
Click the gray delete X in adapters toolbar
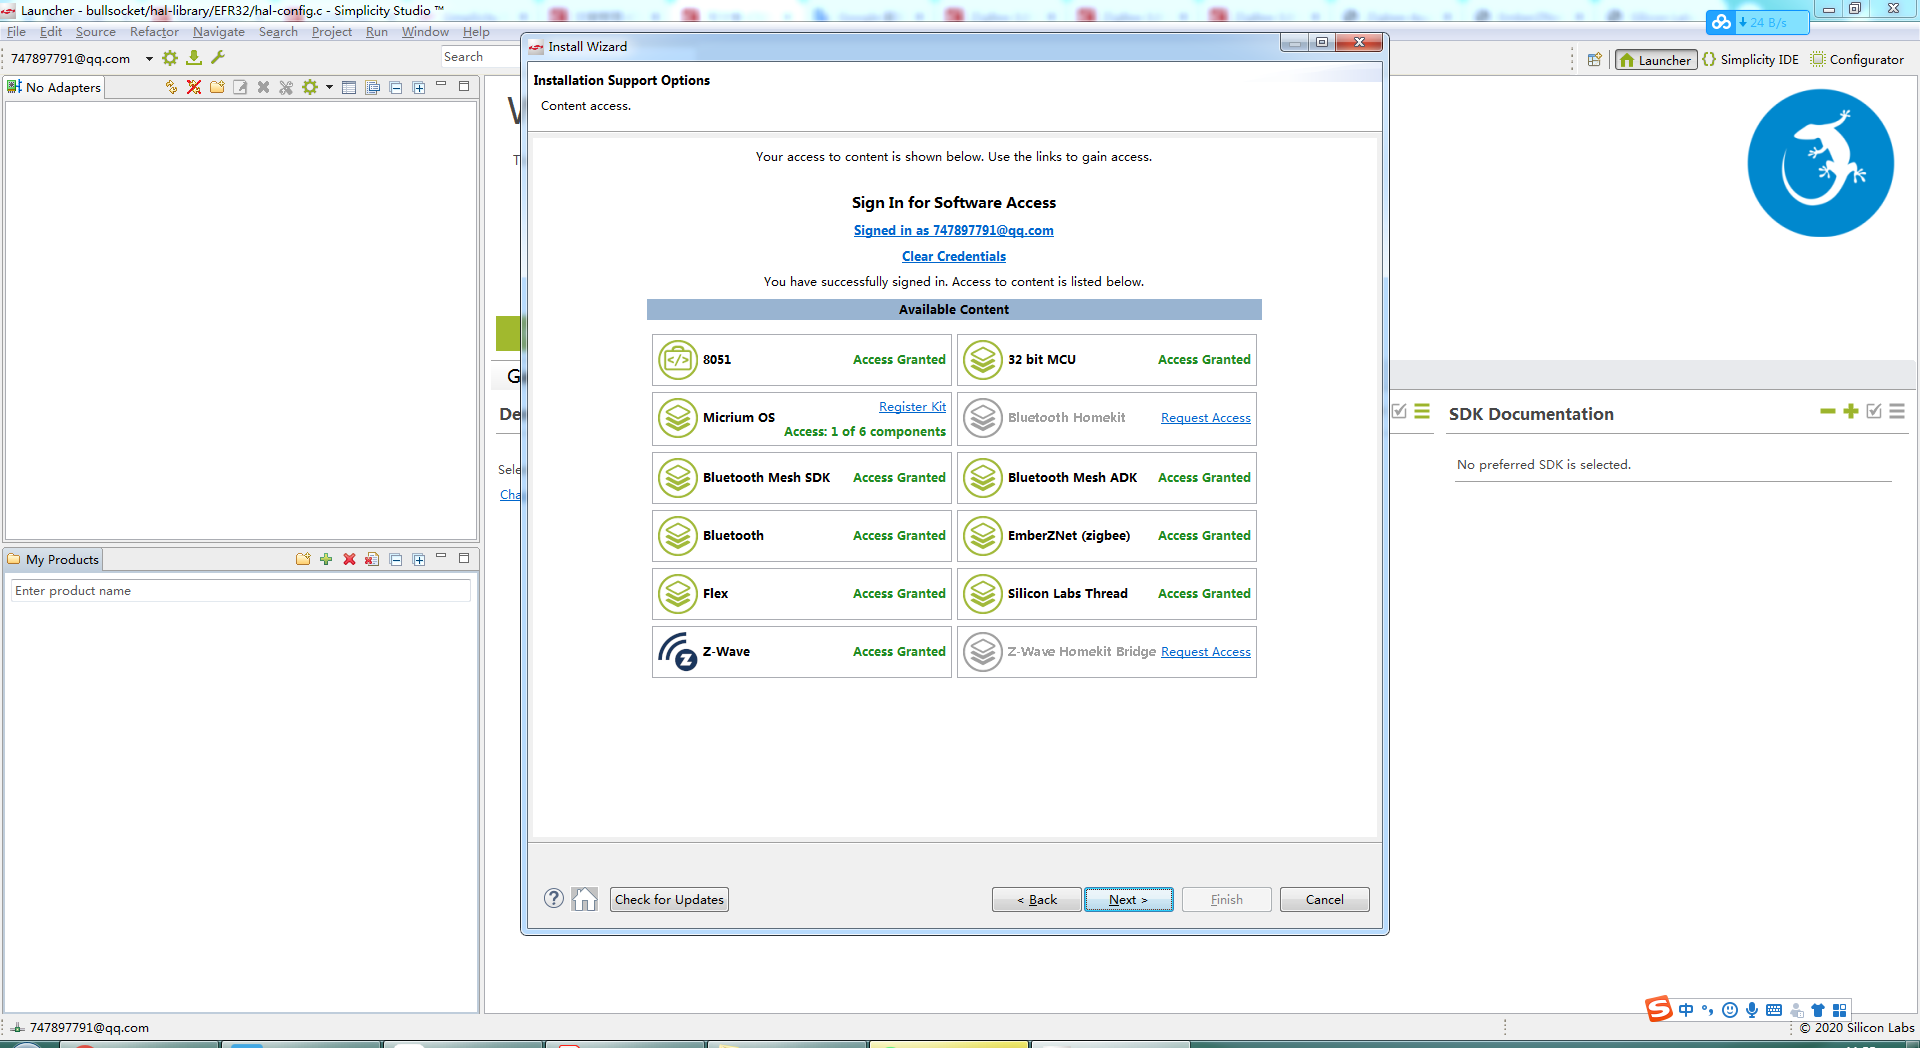pos(263,87)
